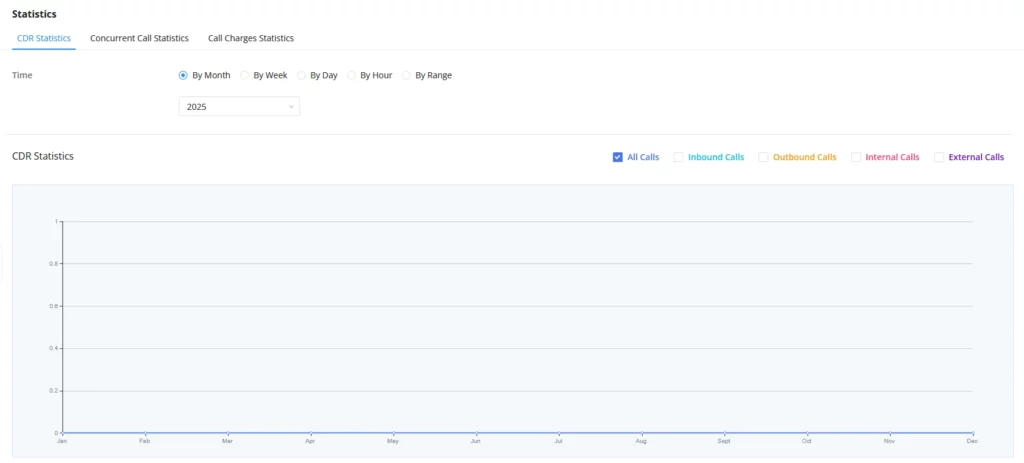Uncheck the All Calls checkbox
1024x463 pixels.
tap(617, 157)
